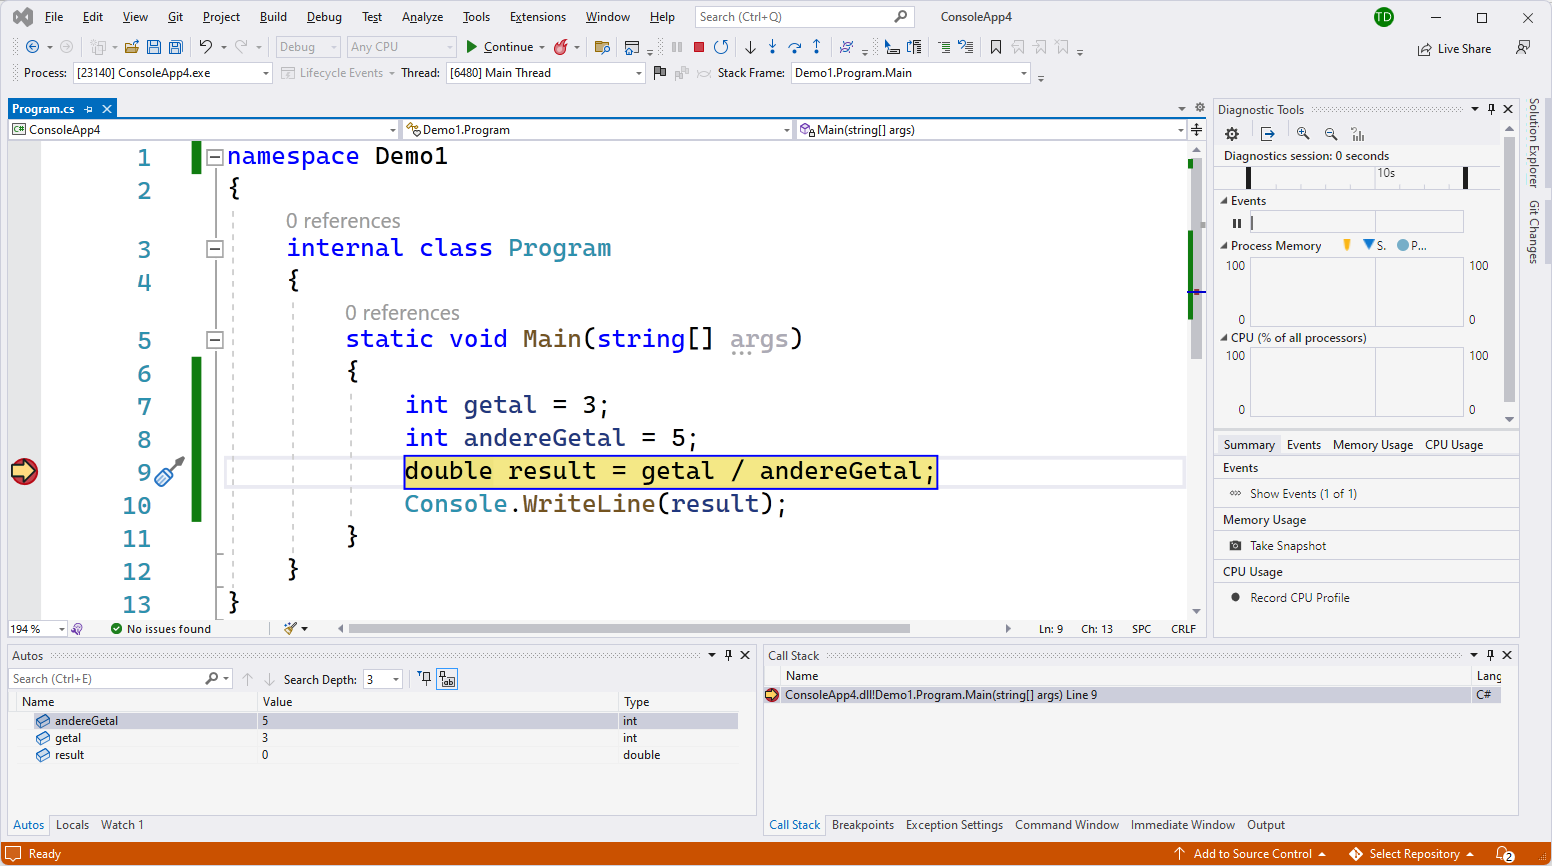The width and height of the screenshot is (1552, 866).
Task: Click the current statement arrow in margin
Action: pos(24,471)
